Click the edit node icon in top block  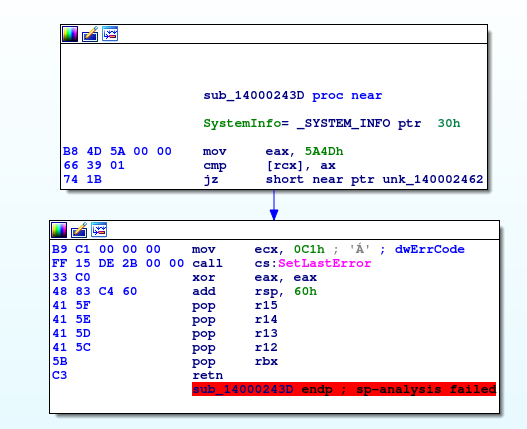(90, 34)
